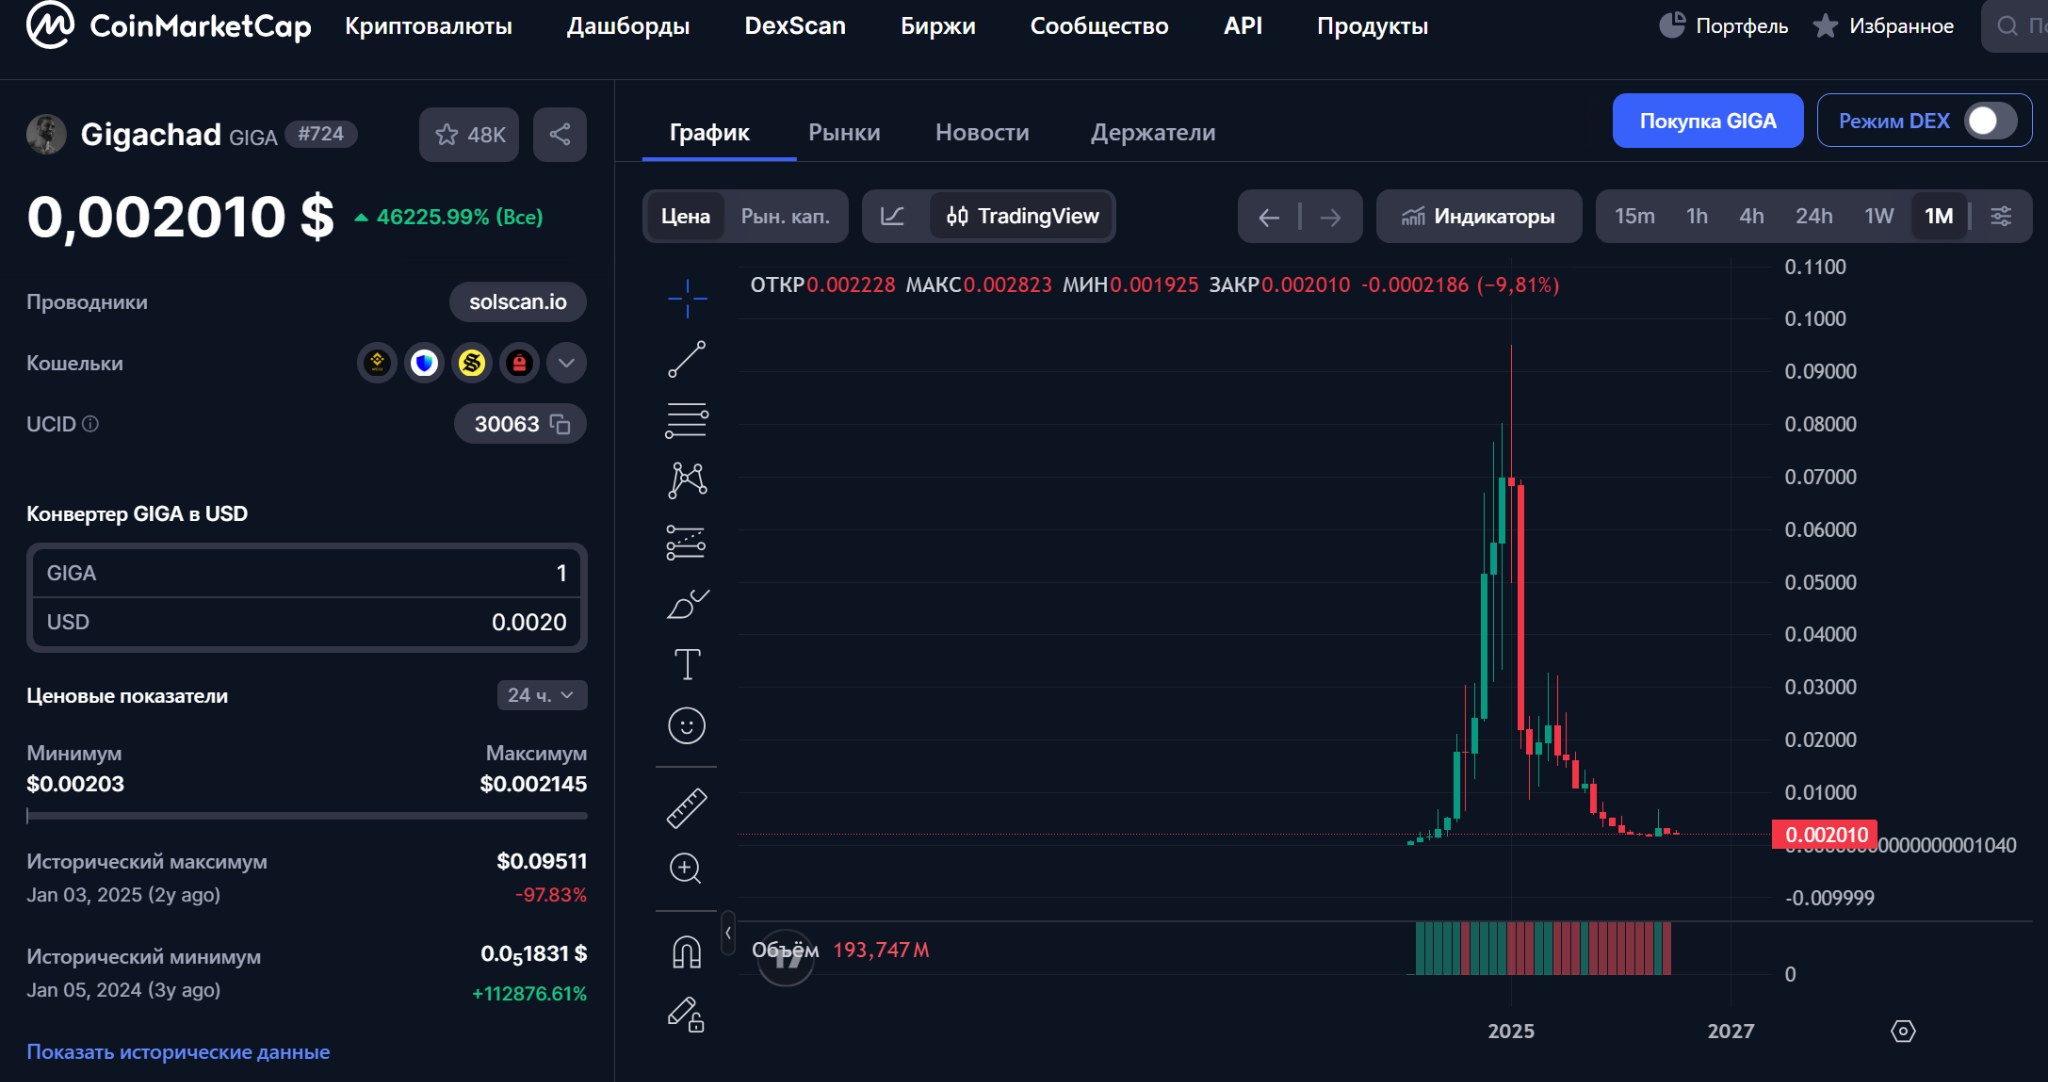The width and height of the screenshot is (2048, 1082).
Task: Open the 24 ч. price period dropdown
Action: 541,695
